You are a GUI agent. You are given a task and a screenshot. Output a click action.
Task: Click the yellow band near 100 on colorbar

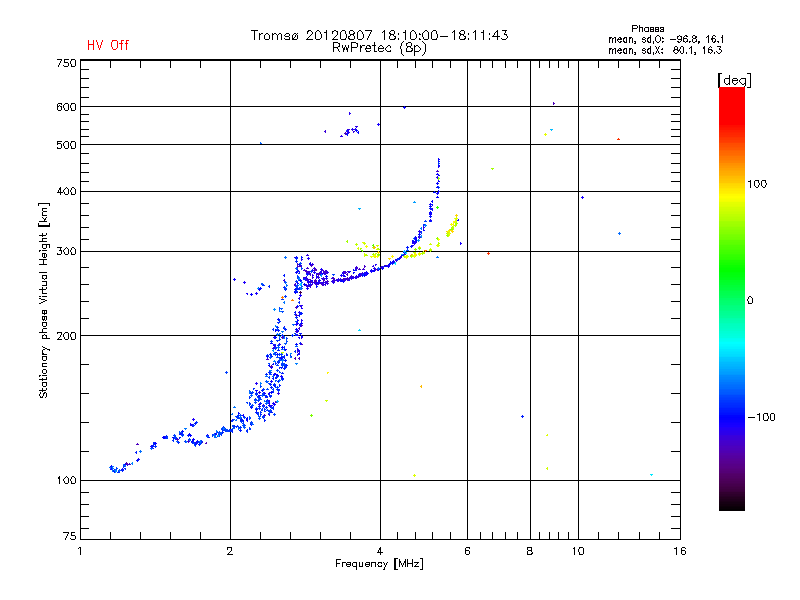tap(732, 194)
